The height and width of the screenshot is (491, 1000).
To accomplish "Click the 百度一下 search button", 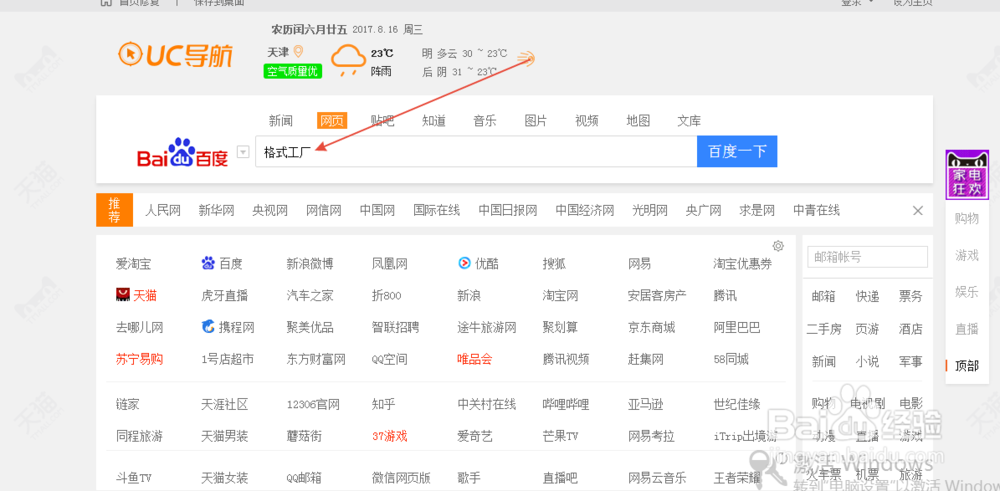I will pos(737,151).
